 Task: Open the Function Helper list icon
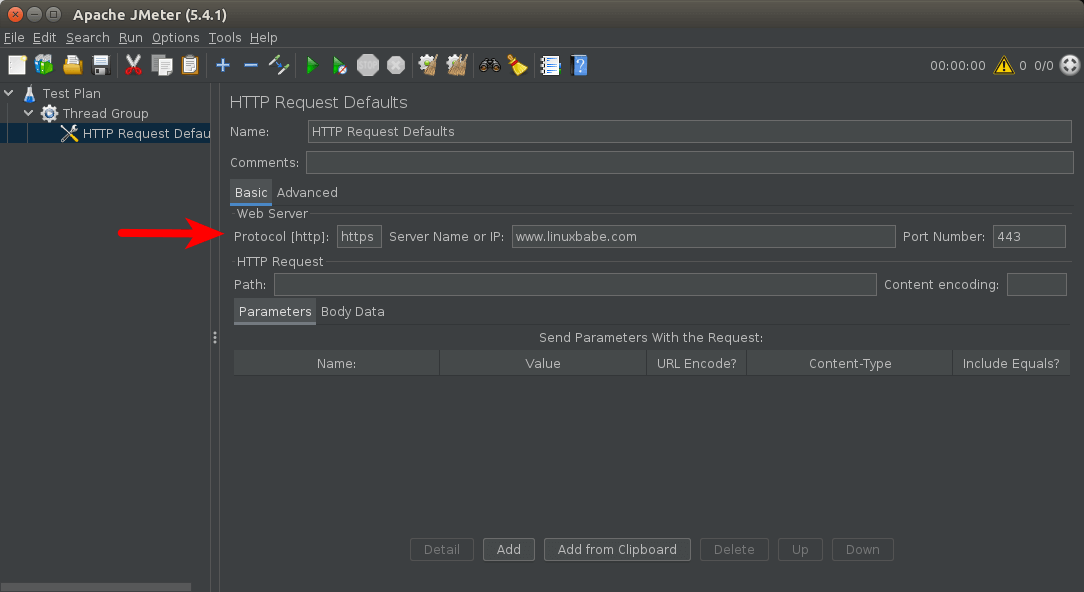(x=550, y=66)
